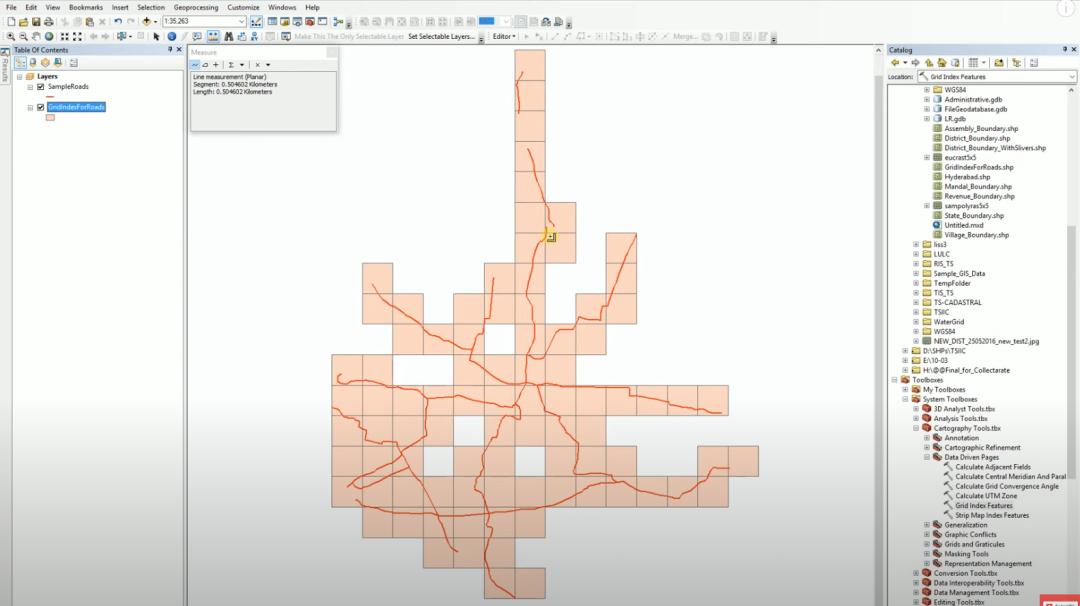Expand the Generalization toolset
This screenshot has width=1080, height=606.
[927, 525]
